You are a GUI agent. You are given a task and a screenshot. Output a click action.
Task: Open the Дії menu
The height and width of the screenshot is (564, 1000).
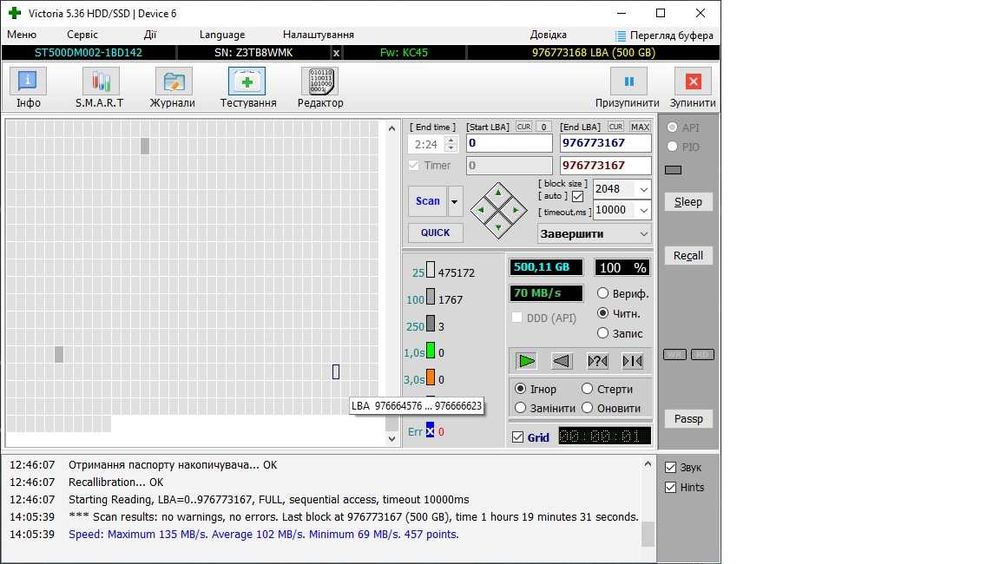150,34
